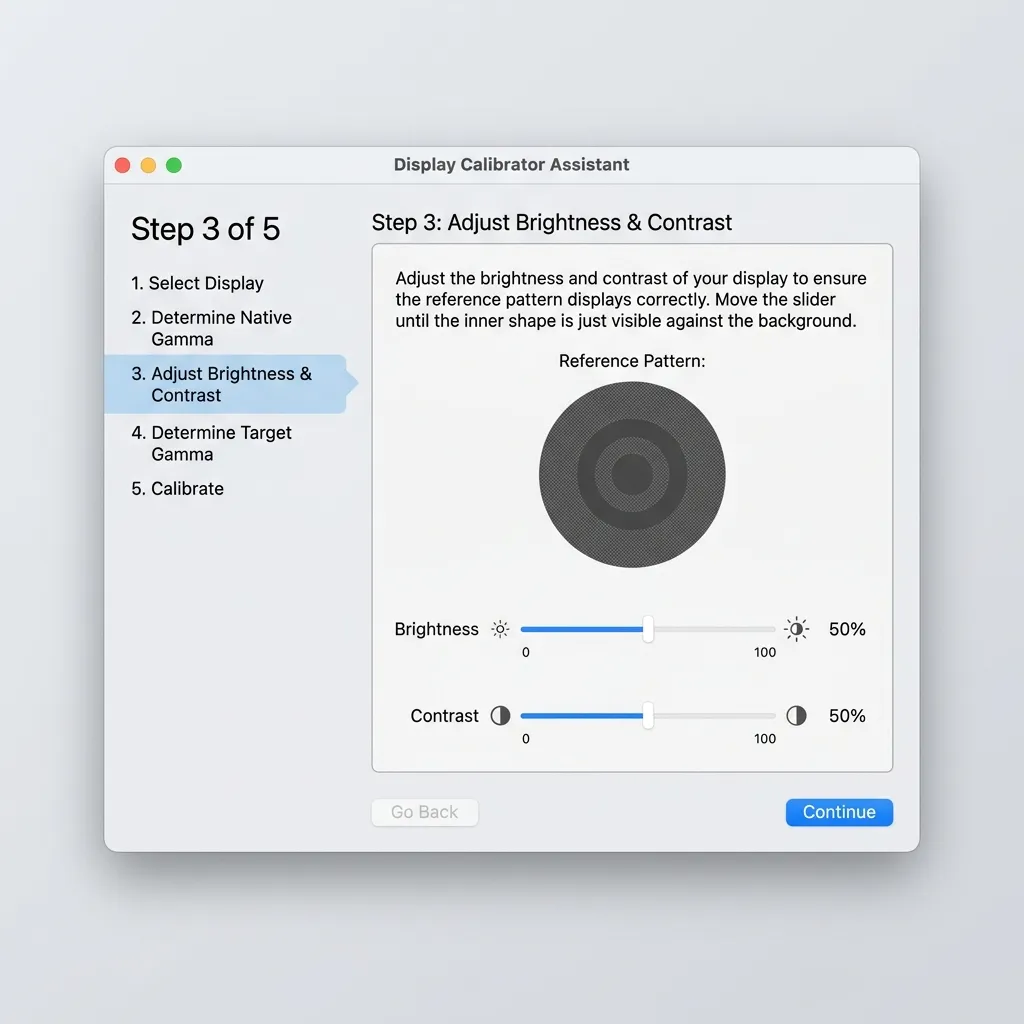
Task: Select step 4 Determine Target Gamma
Action: coord(212,443)
